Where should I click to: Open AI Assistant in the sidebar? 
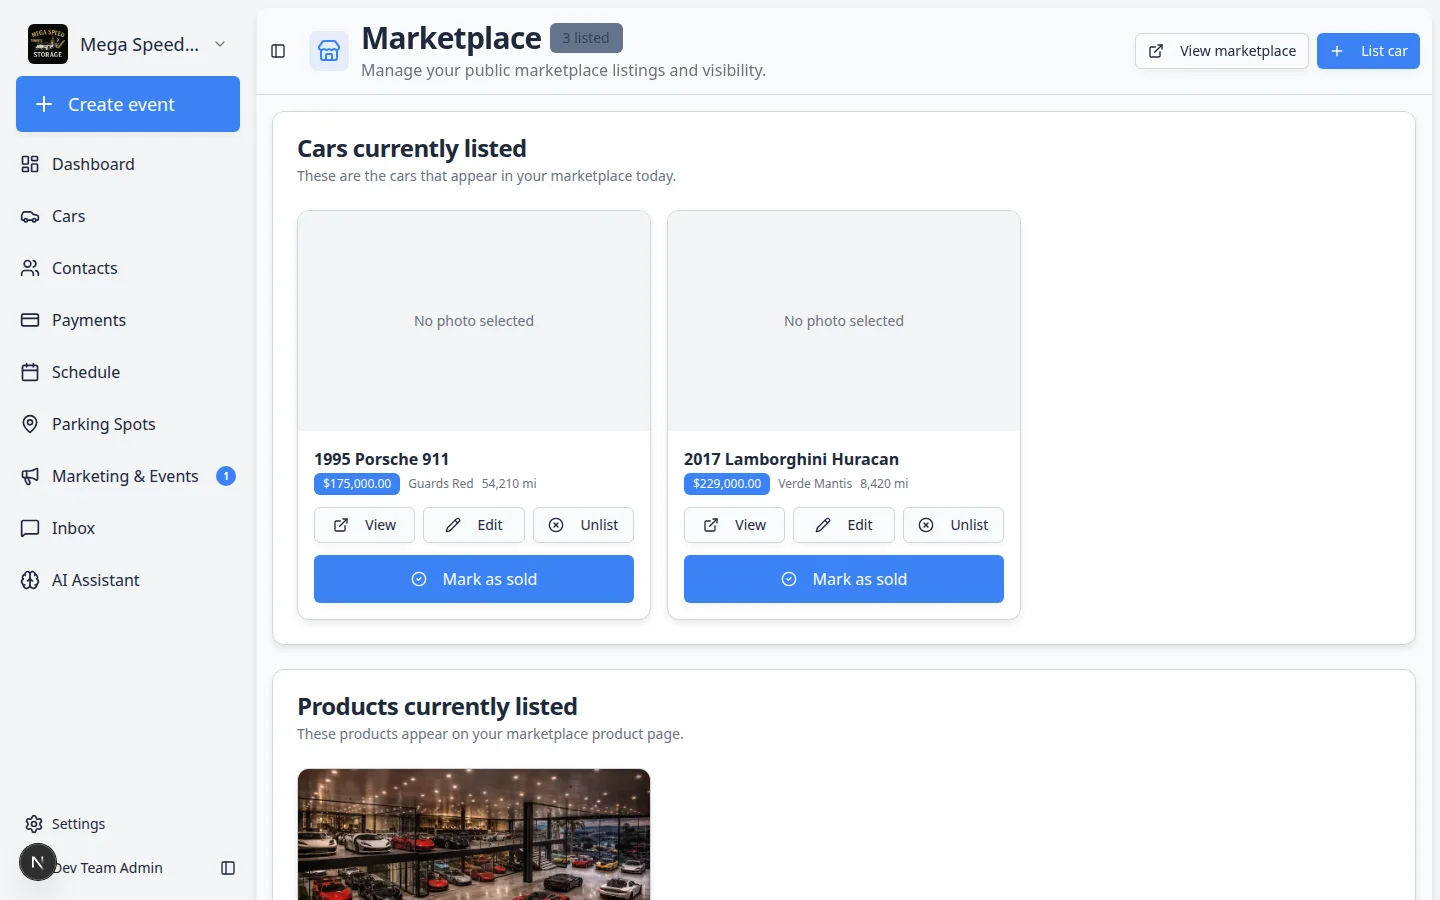(x=128, y=580)
